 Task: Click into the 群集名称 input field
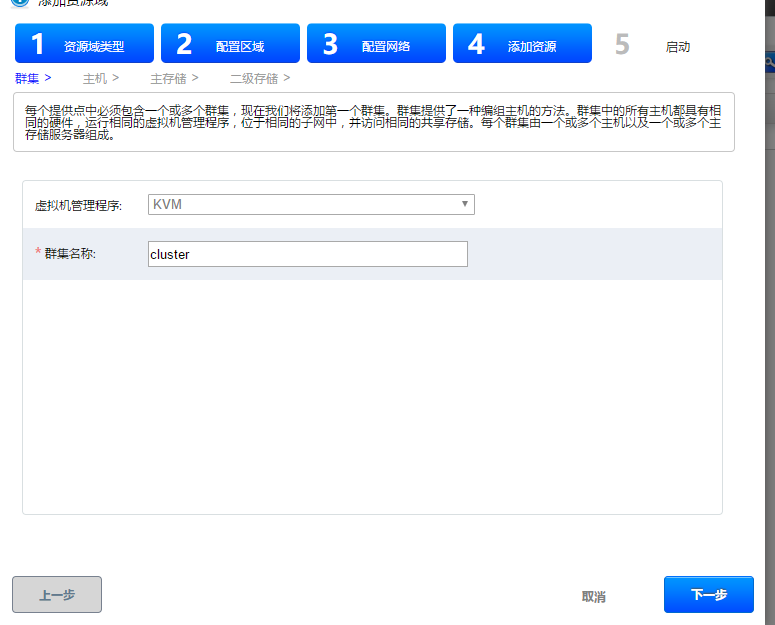pos(307,254)
